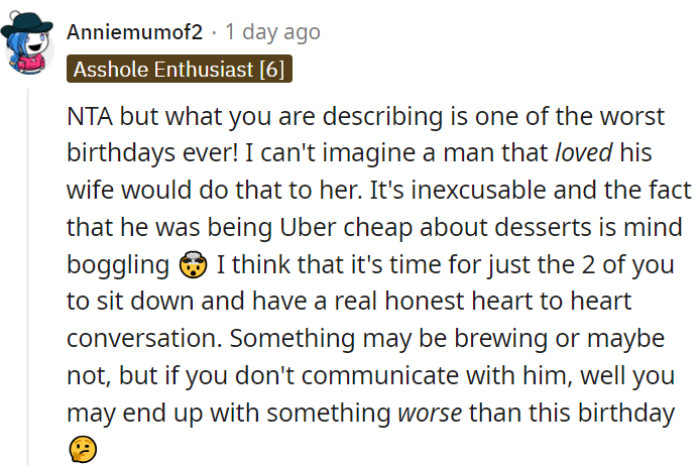Open the Anniemumof2 username profile link
700x465 pixels.
134,32
